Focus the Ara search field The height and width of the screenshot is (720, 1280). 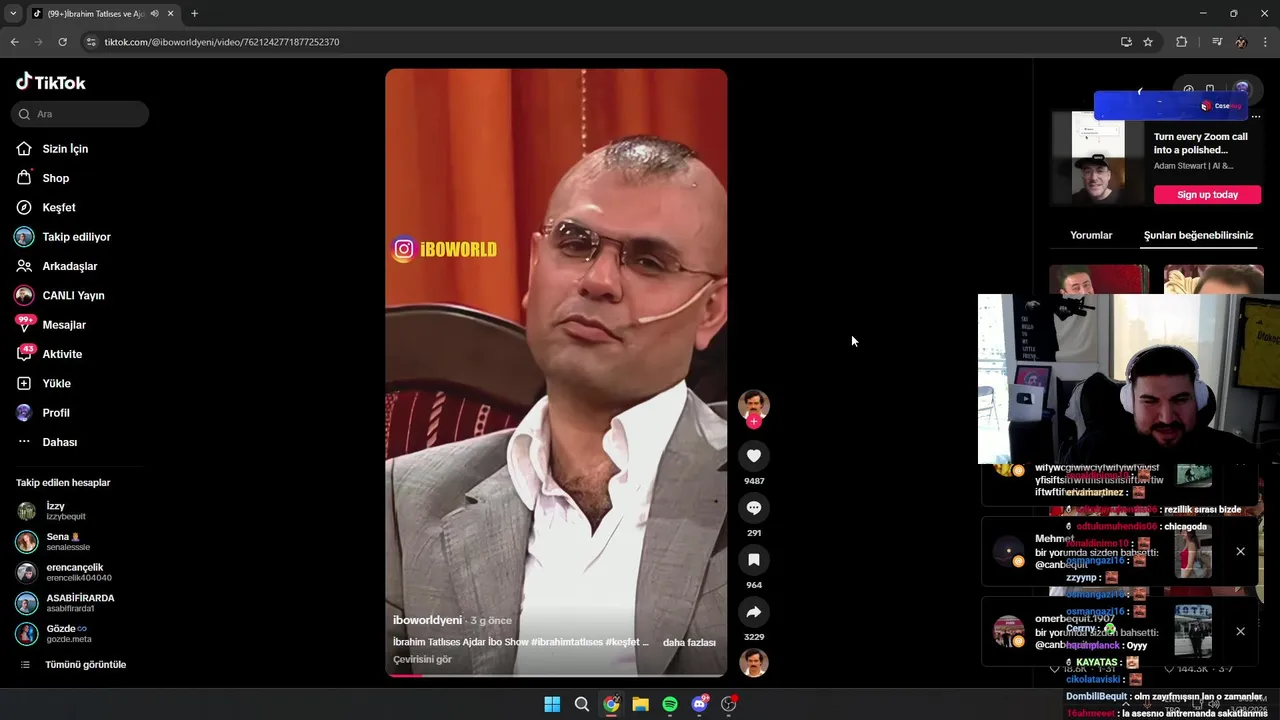[80, 114]
